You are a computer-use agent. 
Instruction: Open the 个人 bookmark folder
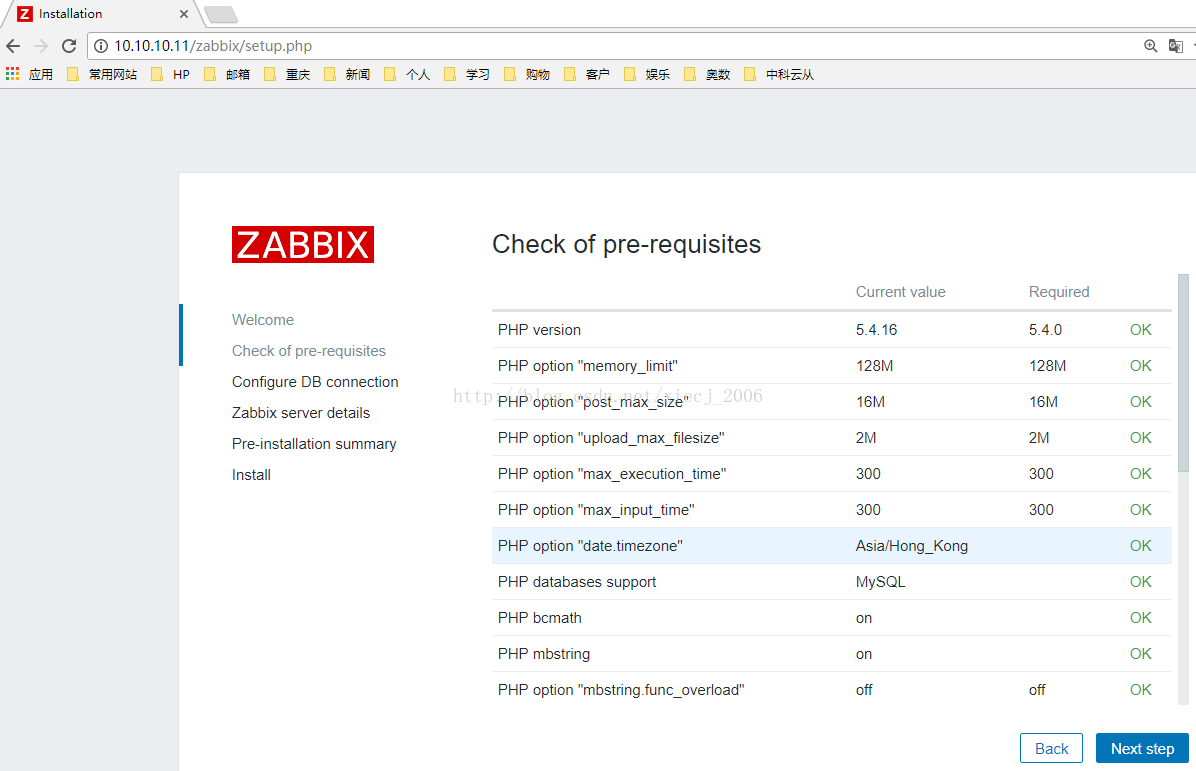(407, 74)
